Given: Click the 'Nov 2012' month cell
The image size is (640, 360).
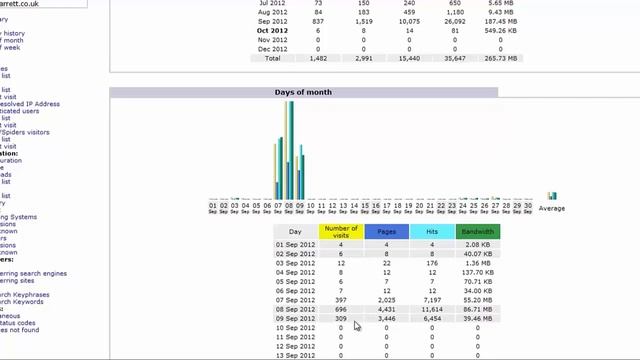Looking at the screenshot, I should 273,40.
